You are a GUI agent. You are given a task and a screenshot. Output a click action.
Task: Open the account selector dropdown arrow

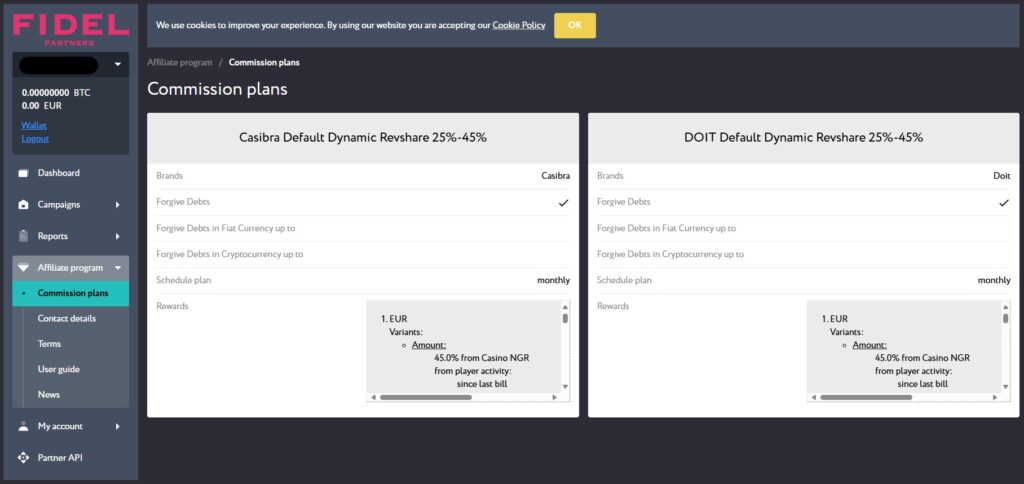click(118, 65)
